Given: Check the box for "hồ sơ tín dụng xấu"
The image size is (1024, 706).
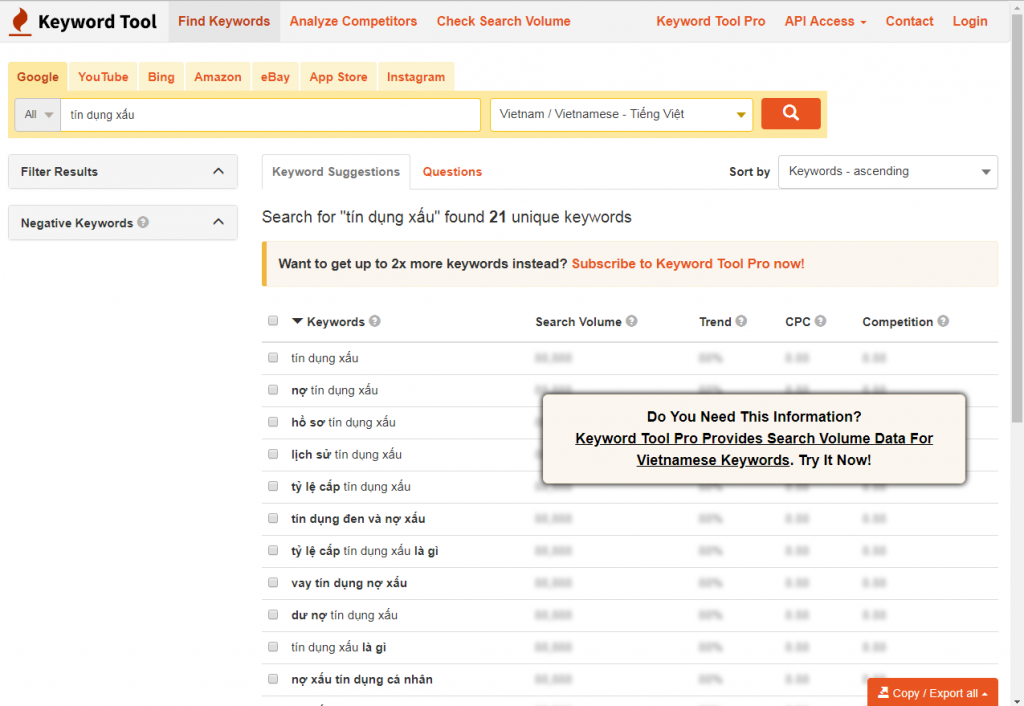Looking at the screenshot, I should pos(273,421).
